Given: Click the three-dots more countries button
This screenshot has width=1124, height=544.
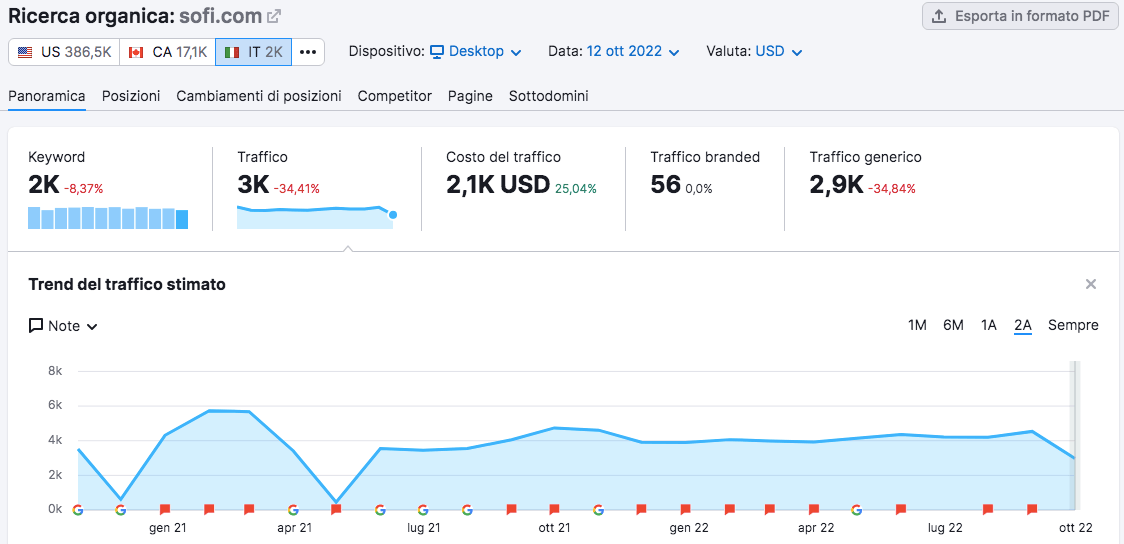Looking at the screenshot, I should coord(308,52).
